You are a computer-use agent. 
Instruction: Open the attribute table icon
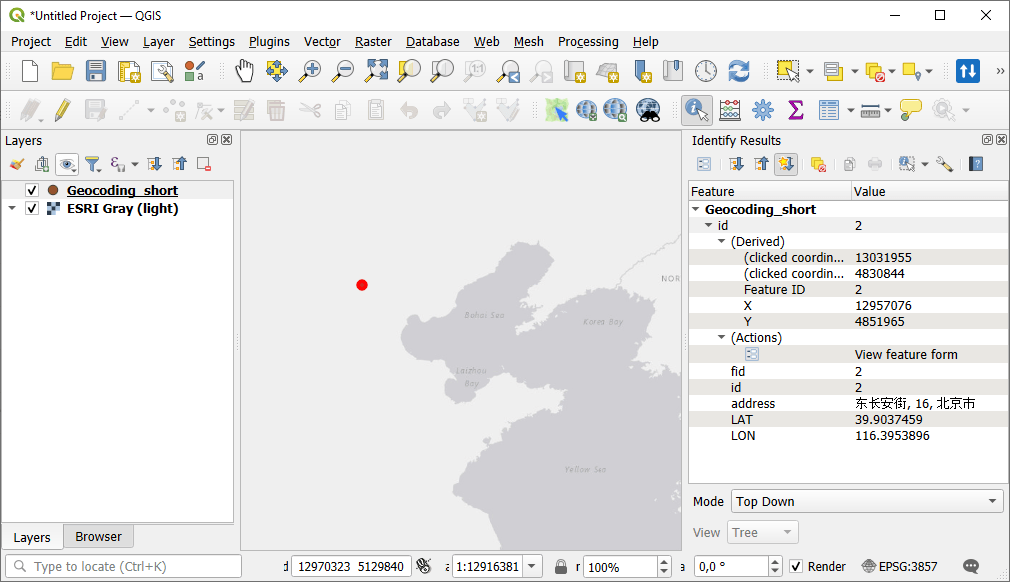pyautogui.click(x=828, y=110)
